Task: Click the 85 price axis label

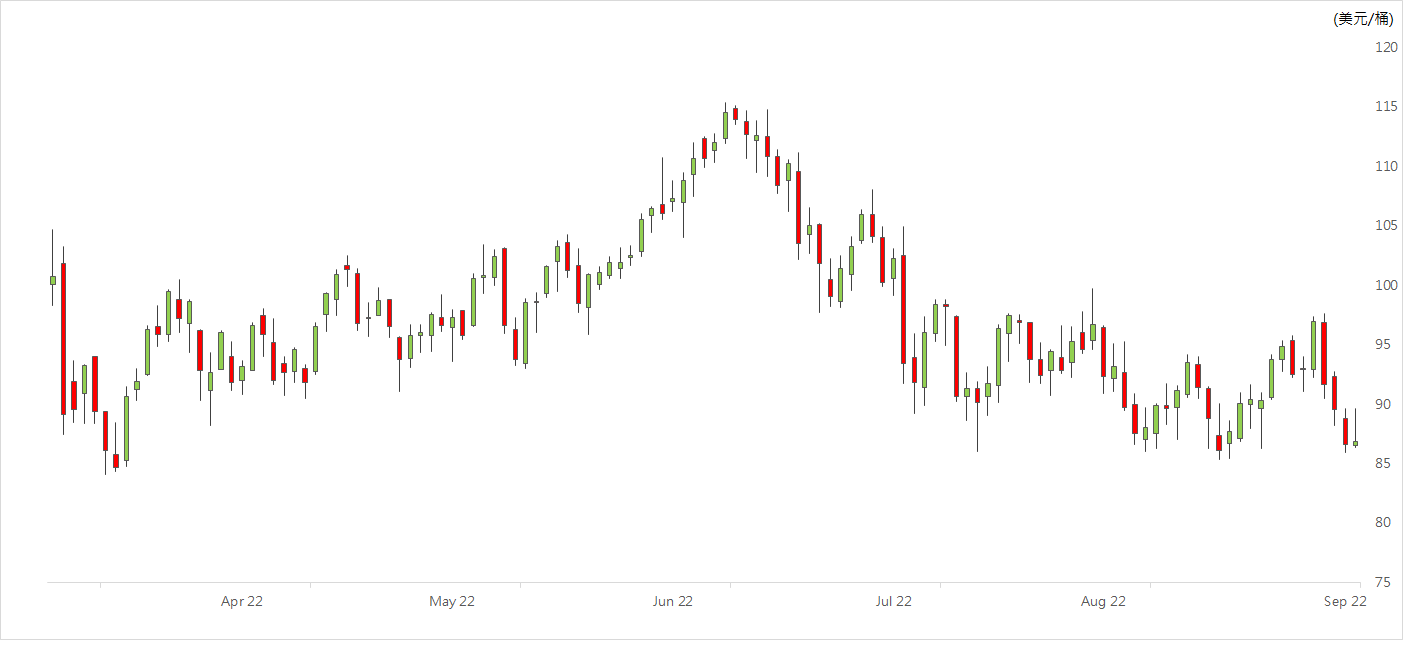Action: point(1385,464)
